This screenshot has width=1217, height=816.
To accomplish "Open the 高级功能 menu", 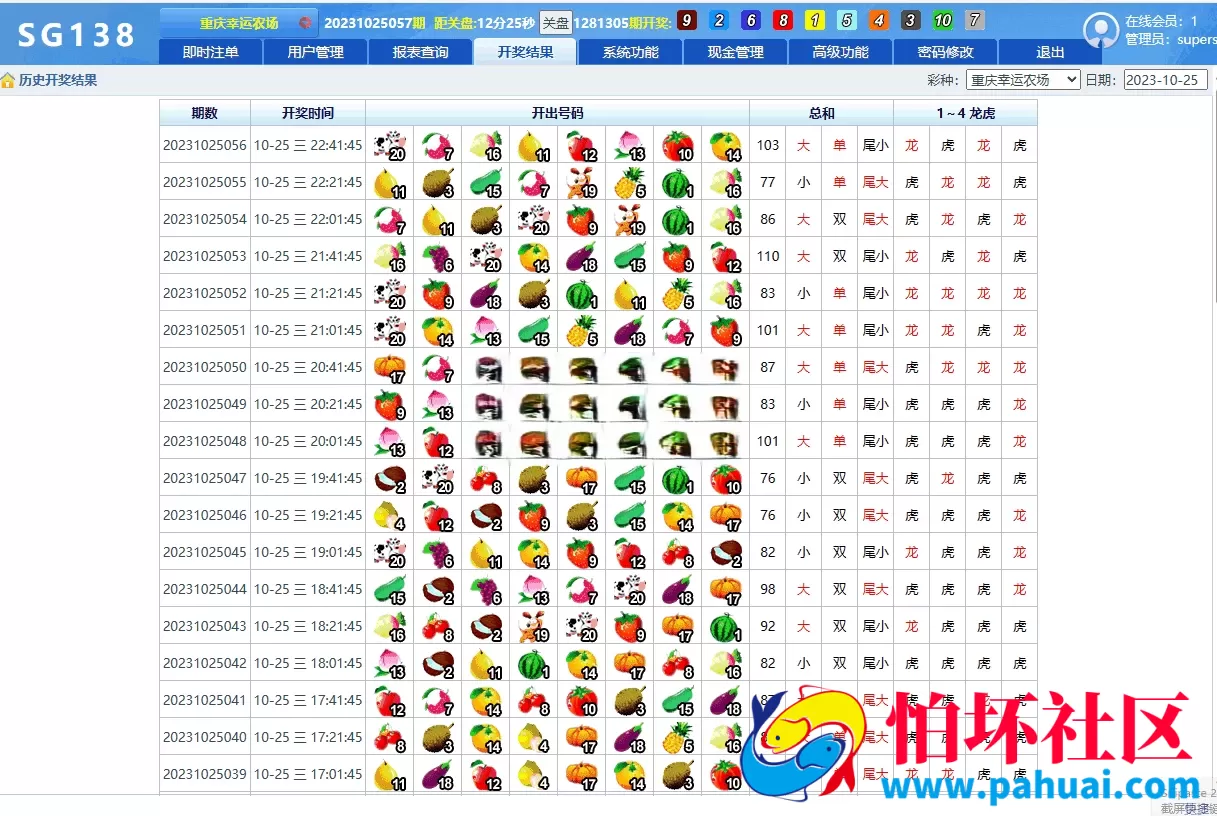I will (840, 52).
